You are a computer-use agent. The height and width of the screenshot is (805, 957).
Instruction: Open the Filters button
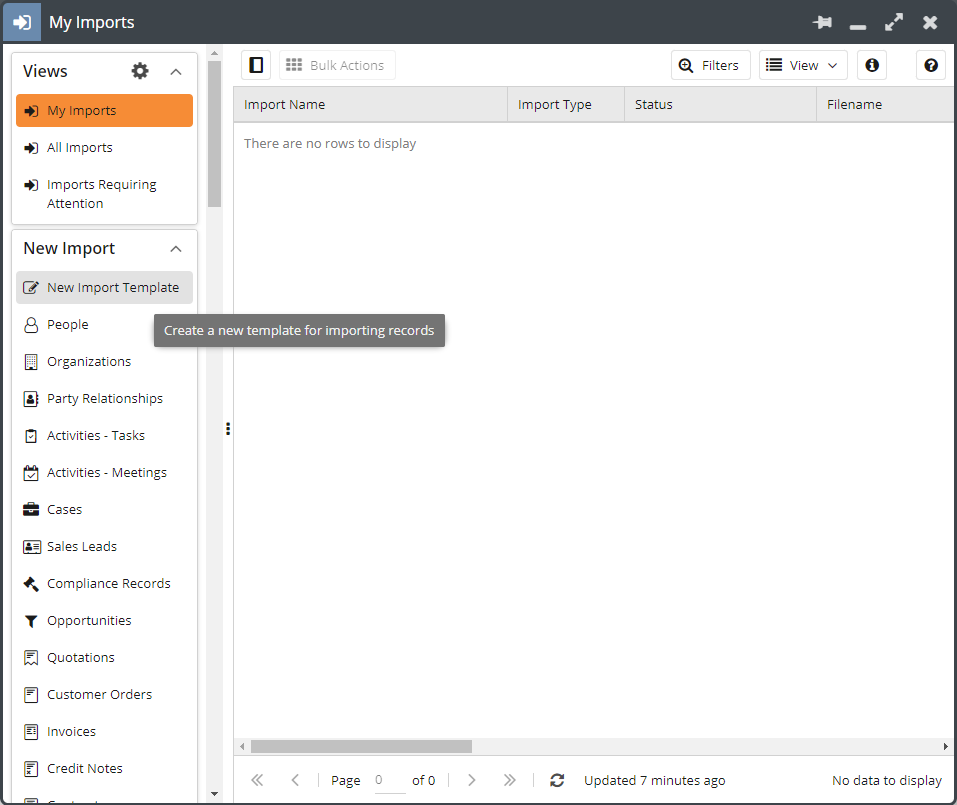[710, 65]
